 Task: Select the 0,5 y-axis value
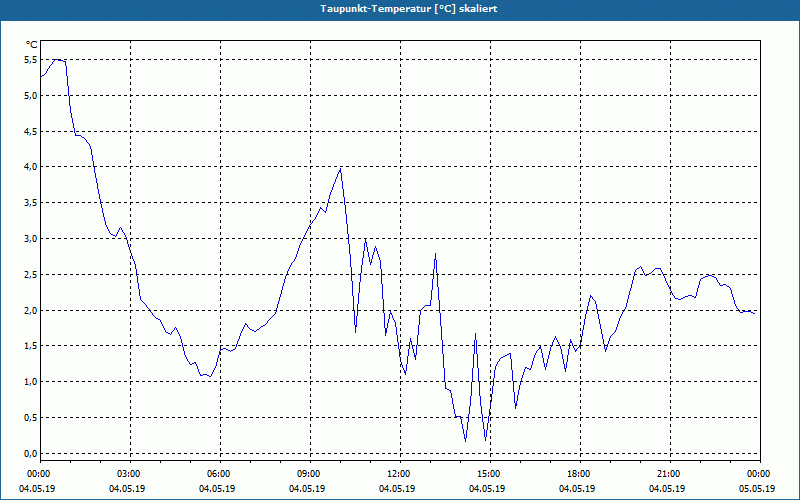[x=31, y=417]
